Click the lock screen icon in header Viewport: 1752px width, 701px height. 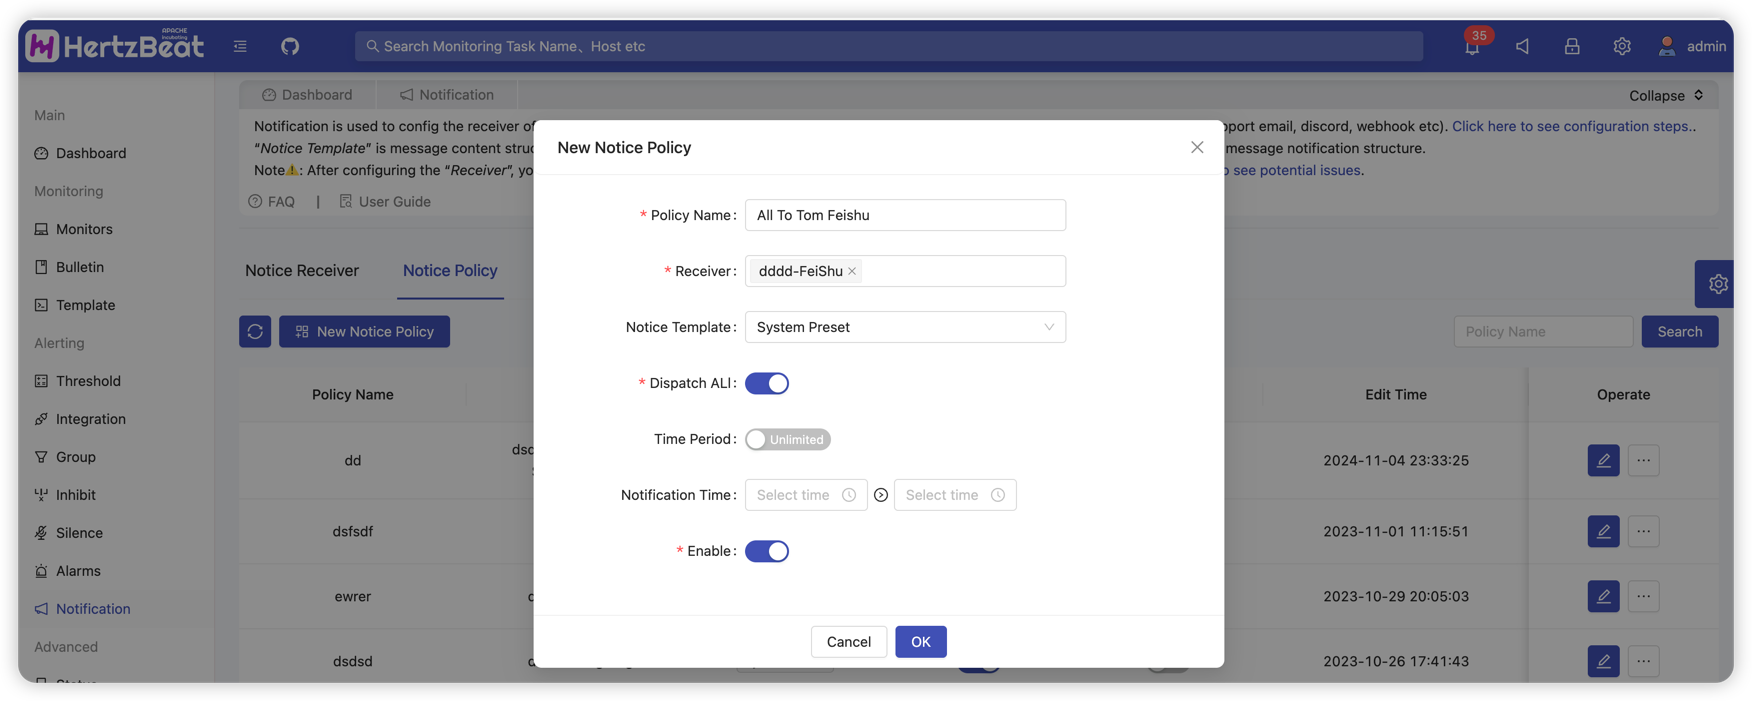coord(1572,46)
